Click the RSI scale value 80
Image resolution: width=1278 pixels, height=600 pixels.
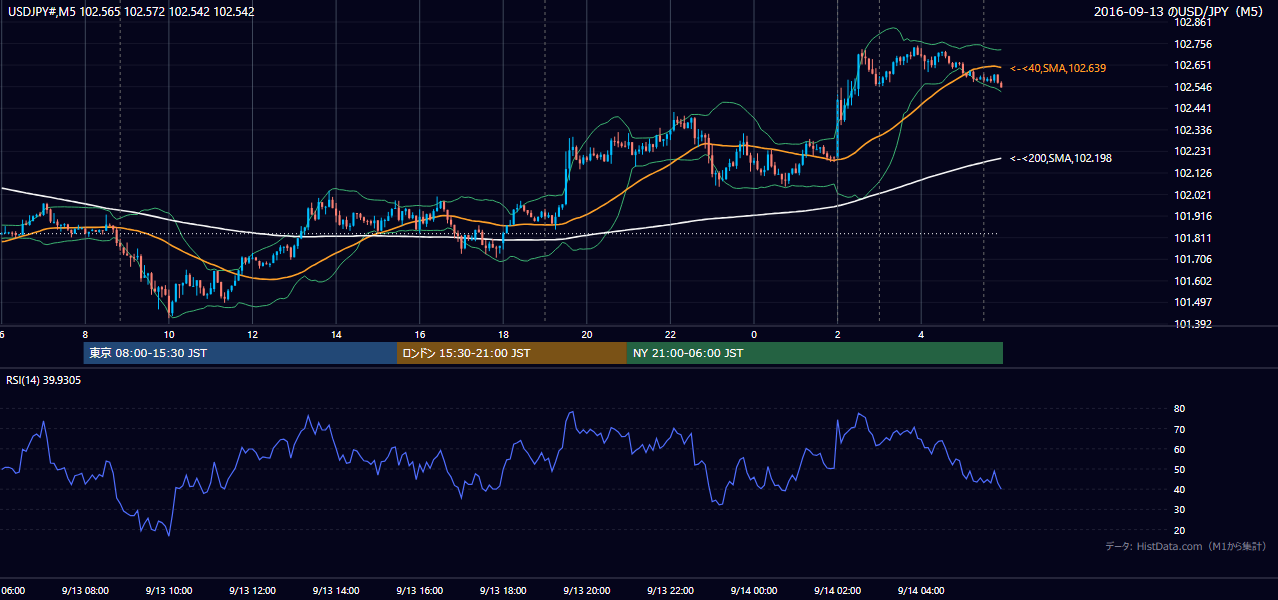pos(1179,409)
